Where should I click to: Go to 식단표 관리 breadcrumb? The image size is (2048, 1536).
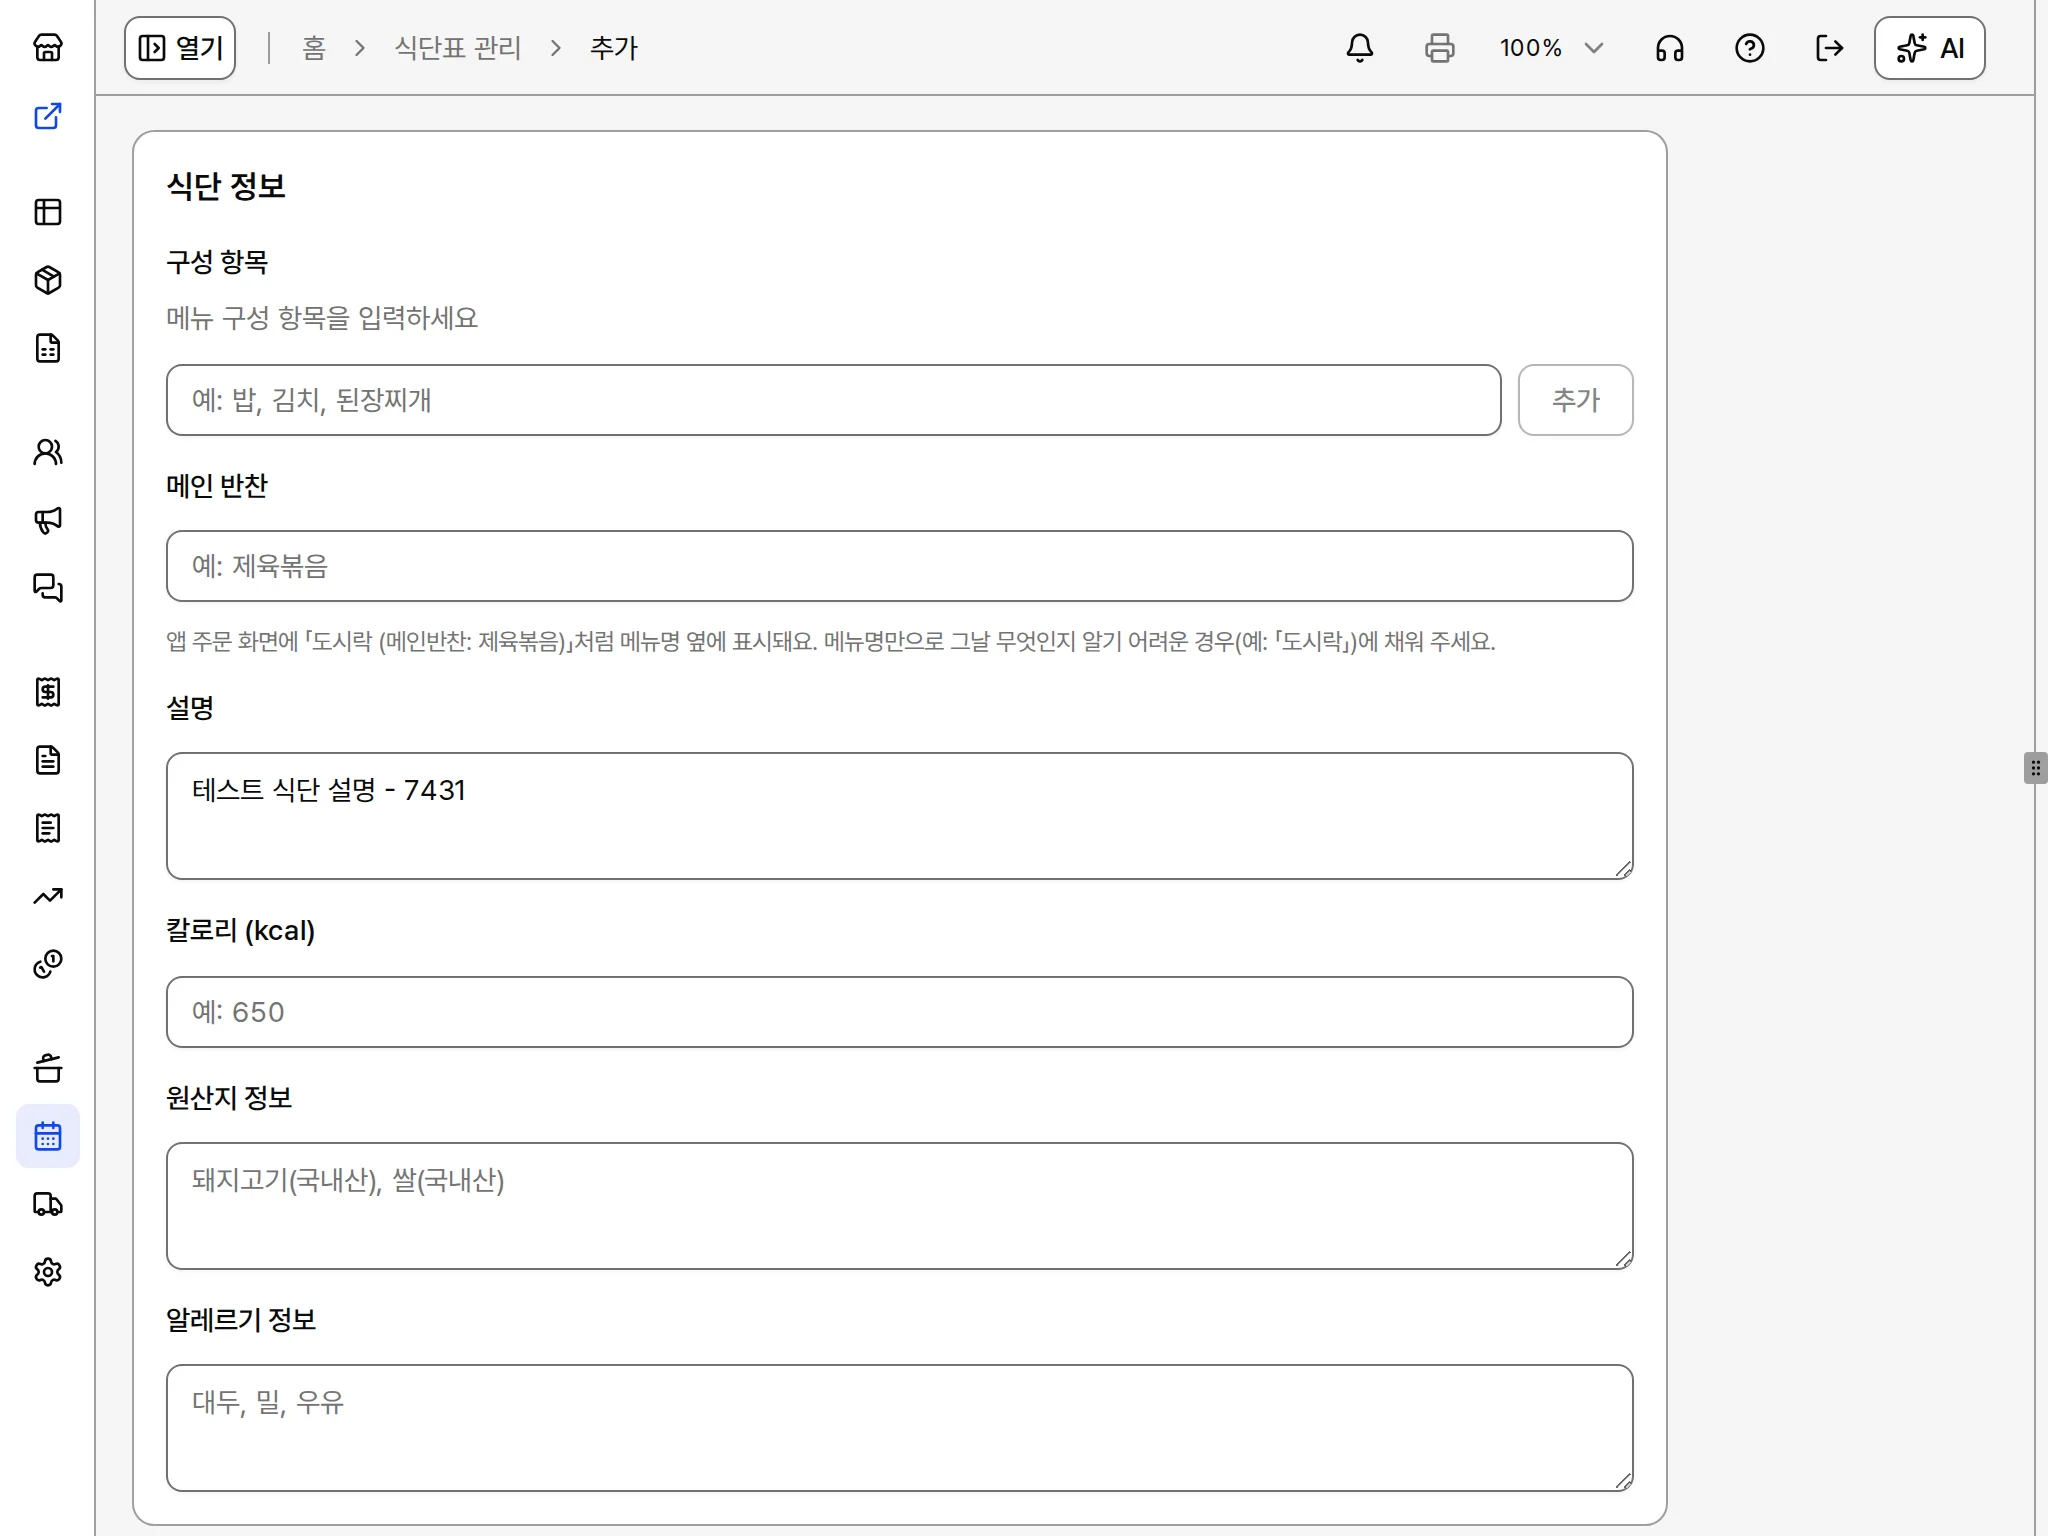point(458,48)
